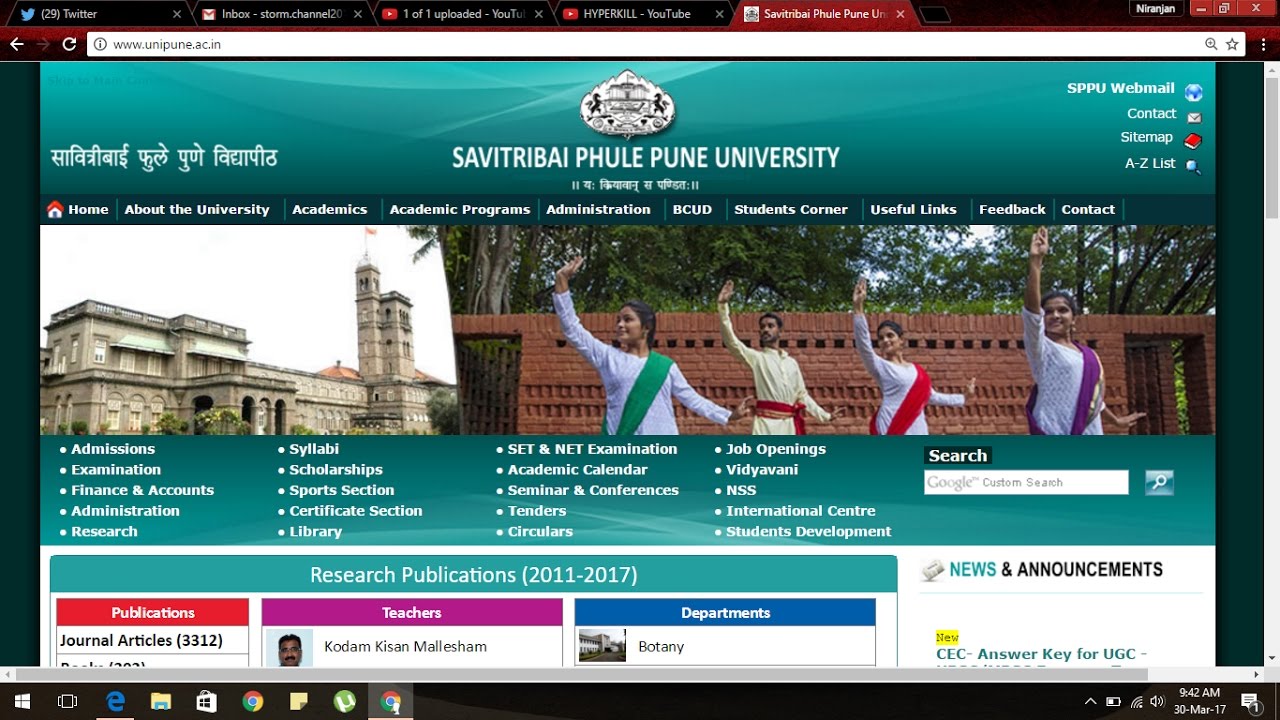This screenshot has height=720, width=1280.
Task: Open the Examination link
Action: click(x=116, y=469)
